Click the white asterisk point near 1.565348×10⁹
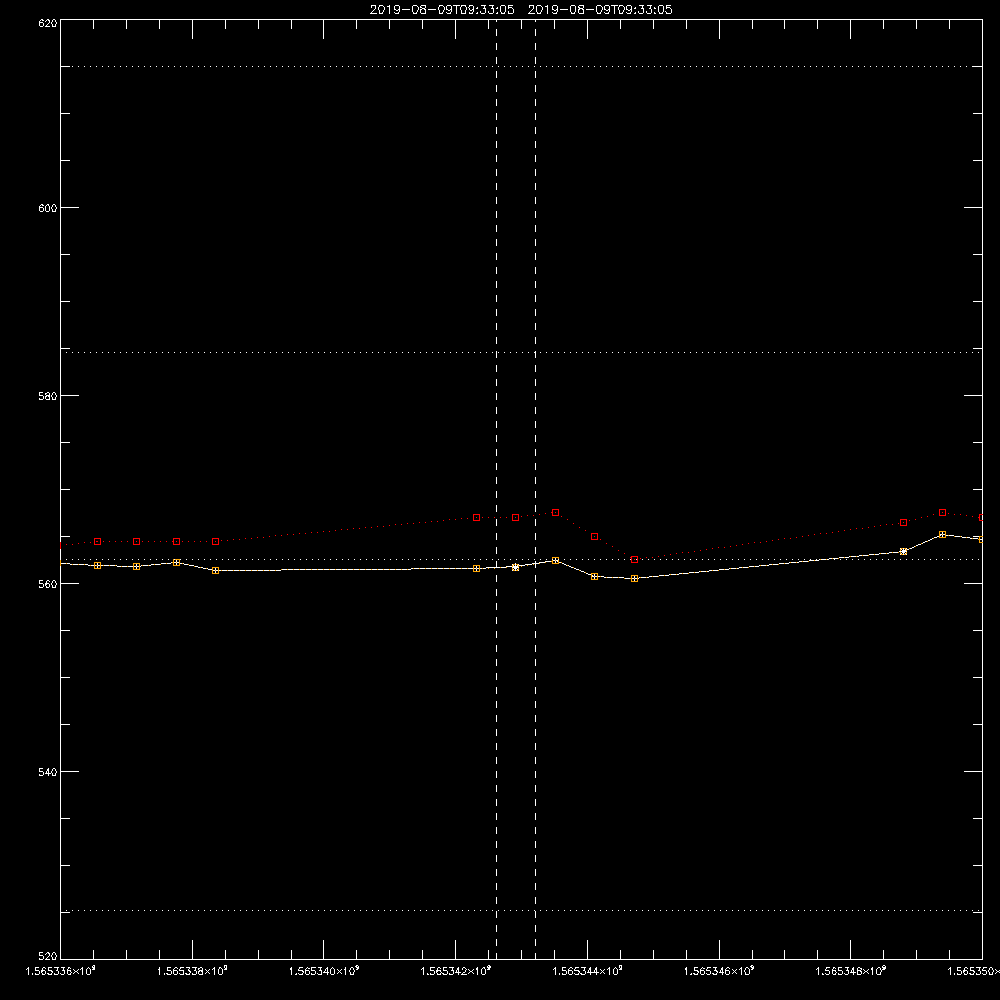This screenshot has height=1000, width=1000. tap(903, 552)
